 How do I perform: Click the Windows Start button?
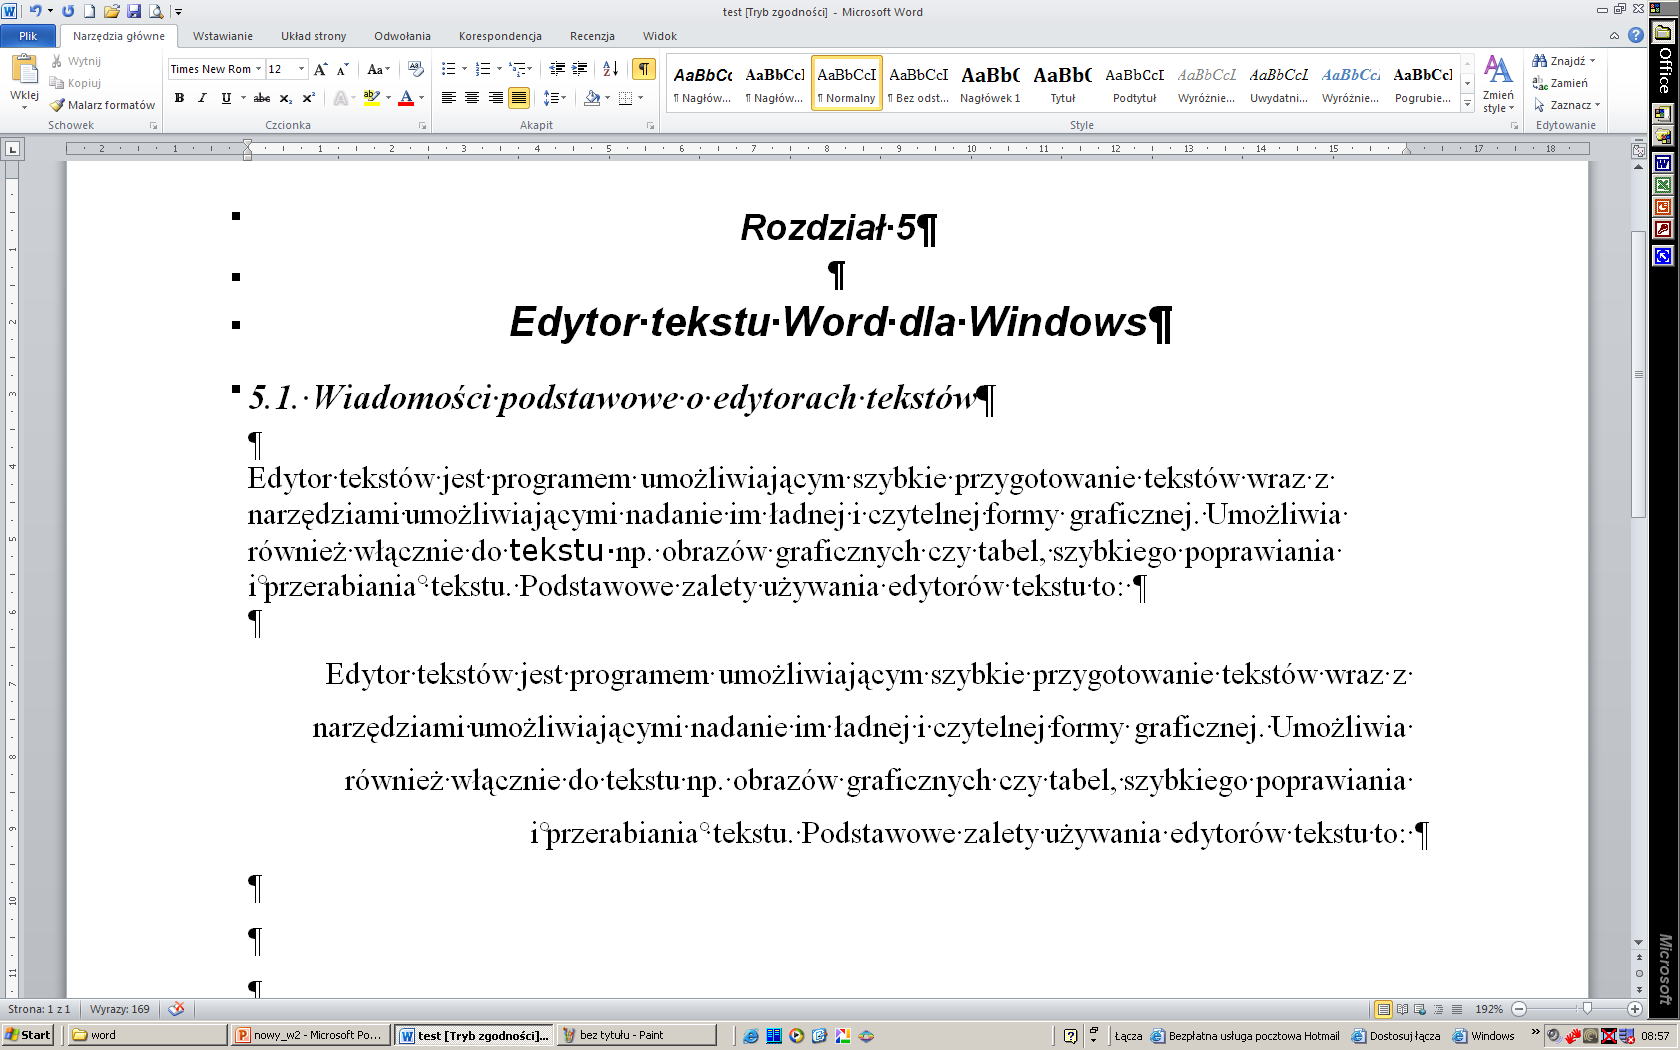coord(28,1035)
